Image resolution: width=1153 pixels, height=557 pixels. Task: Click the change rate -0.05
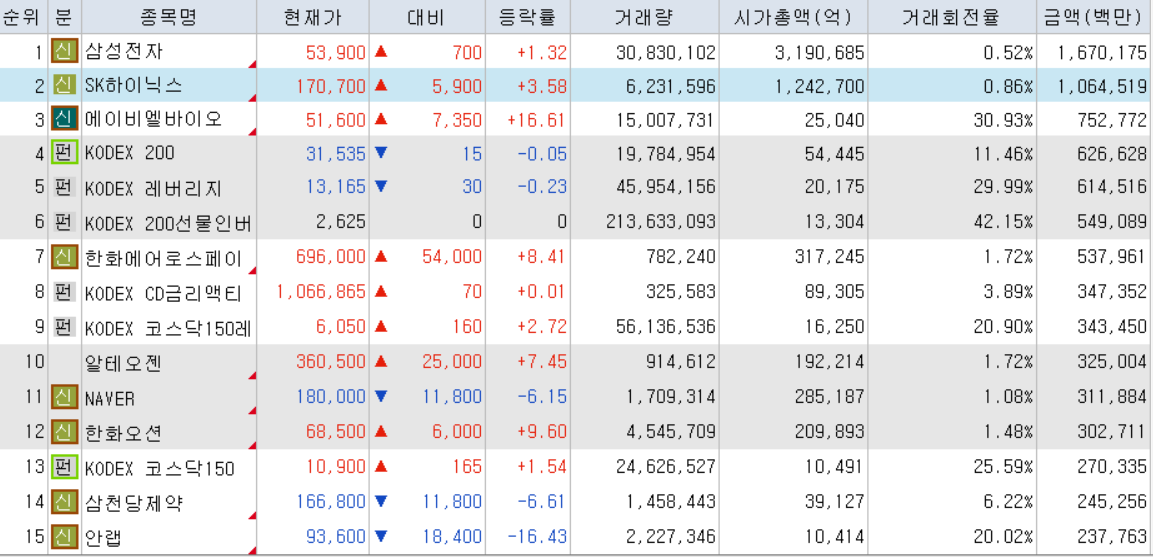pyautogui.click(x=543, y=154)
